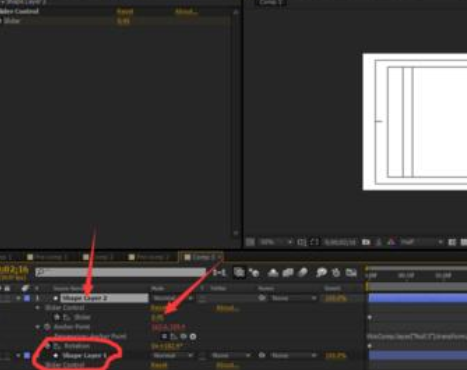Click Reset for Shape Layer 2 Slider Control

coord(158,308)
